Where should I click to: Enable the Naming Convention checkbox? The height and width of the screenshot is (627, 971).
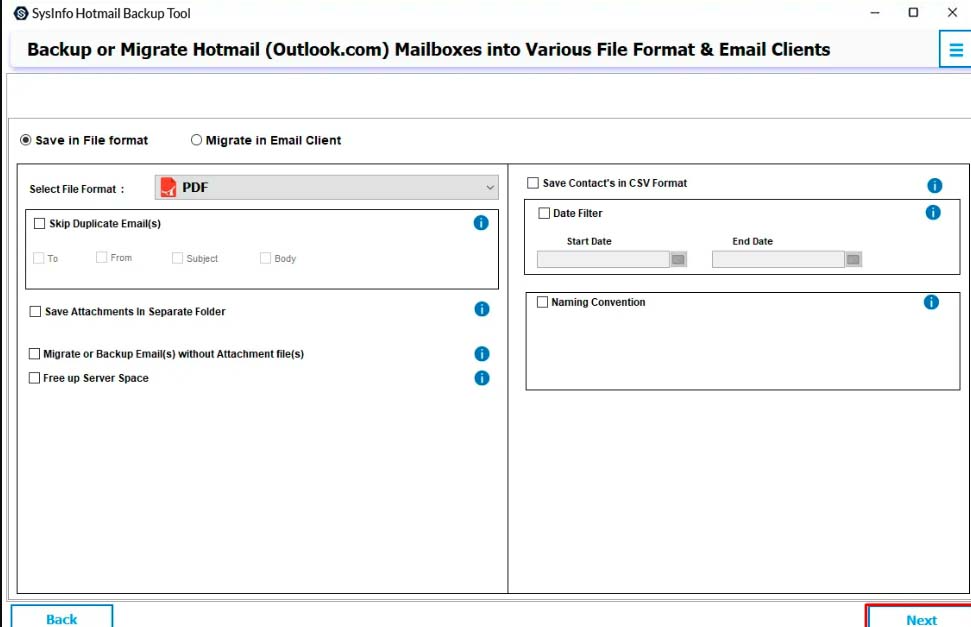coord(542,302)
